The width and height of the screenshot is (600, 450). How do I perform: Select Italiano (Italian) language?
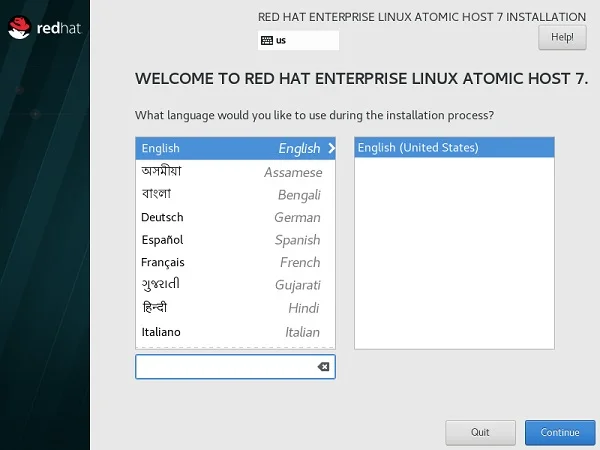(235, 332)
